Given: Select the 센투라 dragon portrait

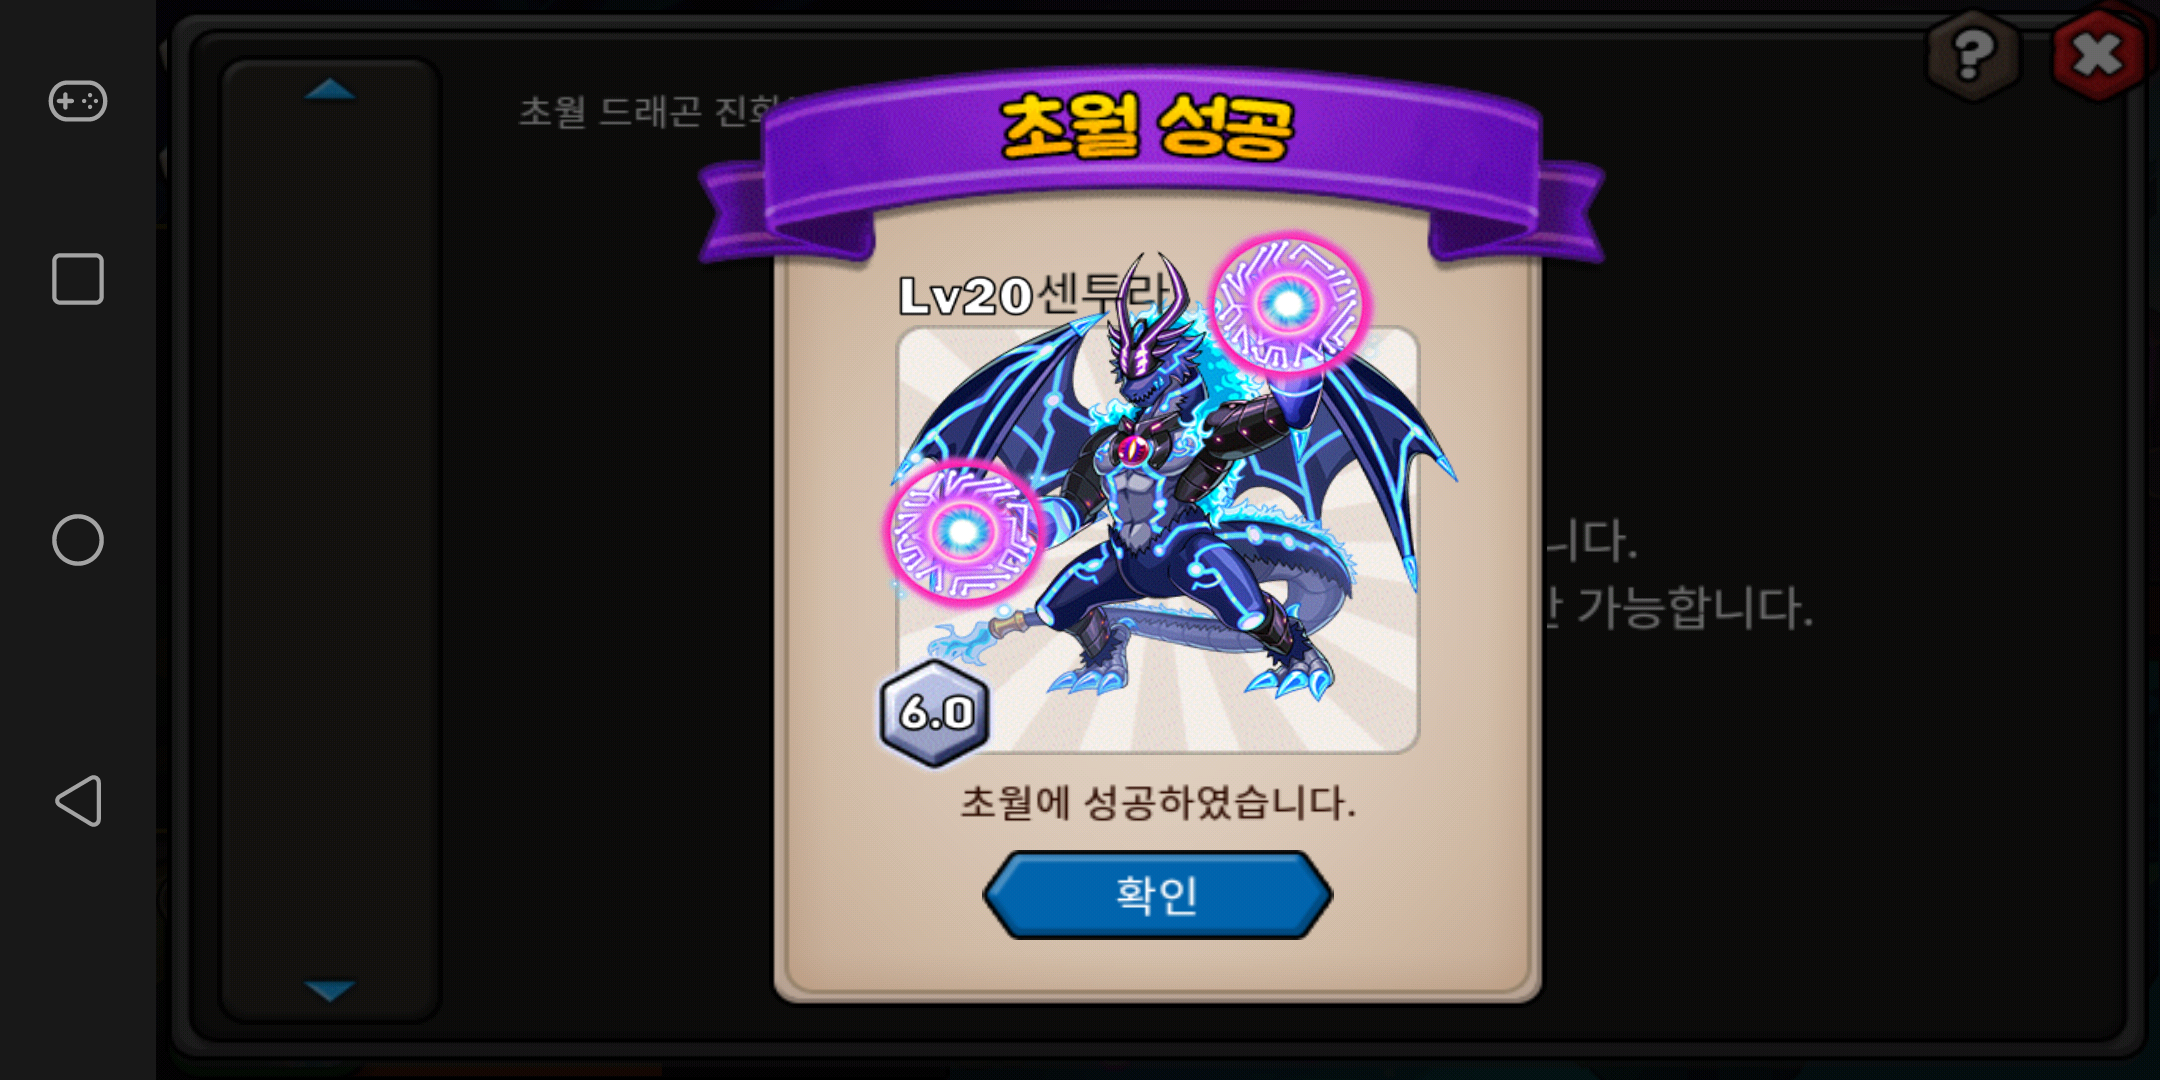Looking at the screenshot, I should pyautogui.click(x=1157, y=540).
